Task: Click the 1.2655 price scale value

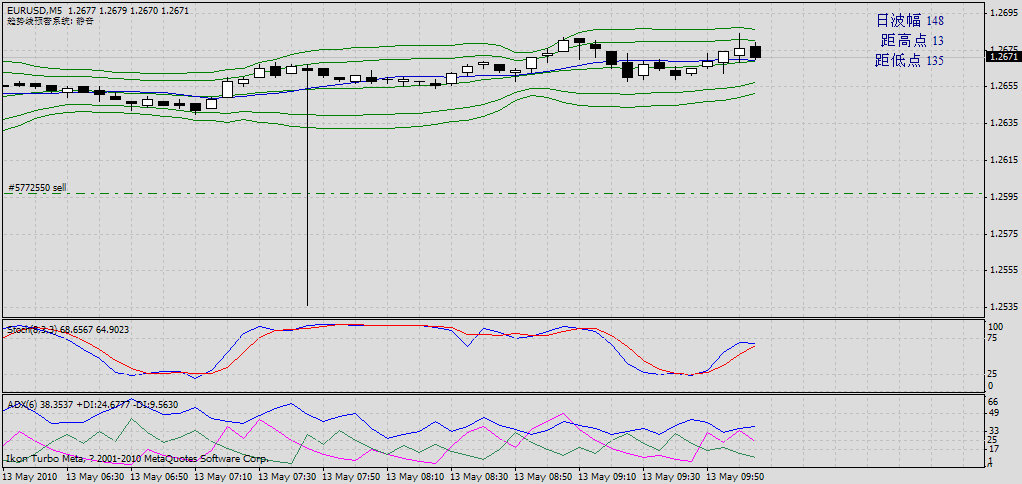Action: 1004,86
